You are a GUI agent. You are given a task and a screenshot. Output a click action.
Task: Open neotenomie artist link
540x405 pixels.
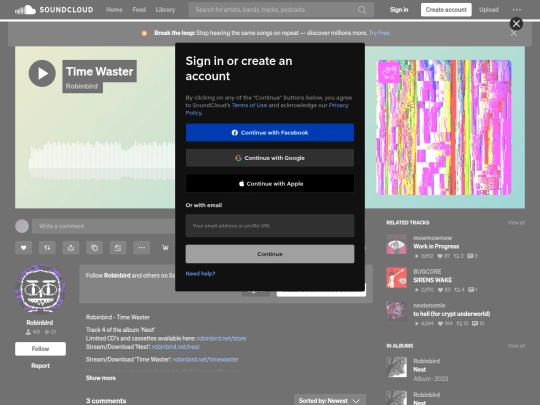tap(429, 305)
